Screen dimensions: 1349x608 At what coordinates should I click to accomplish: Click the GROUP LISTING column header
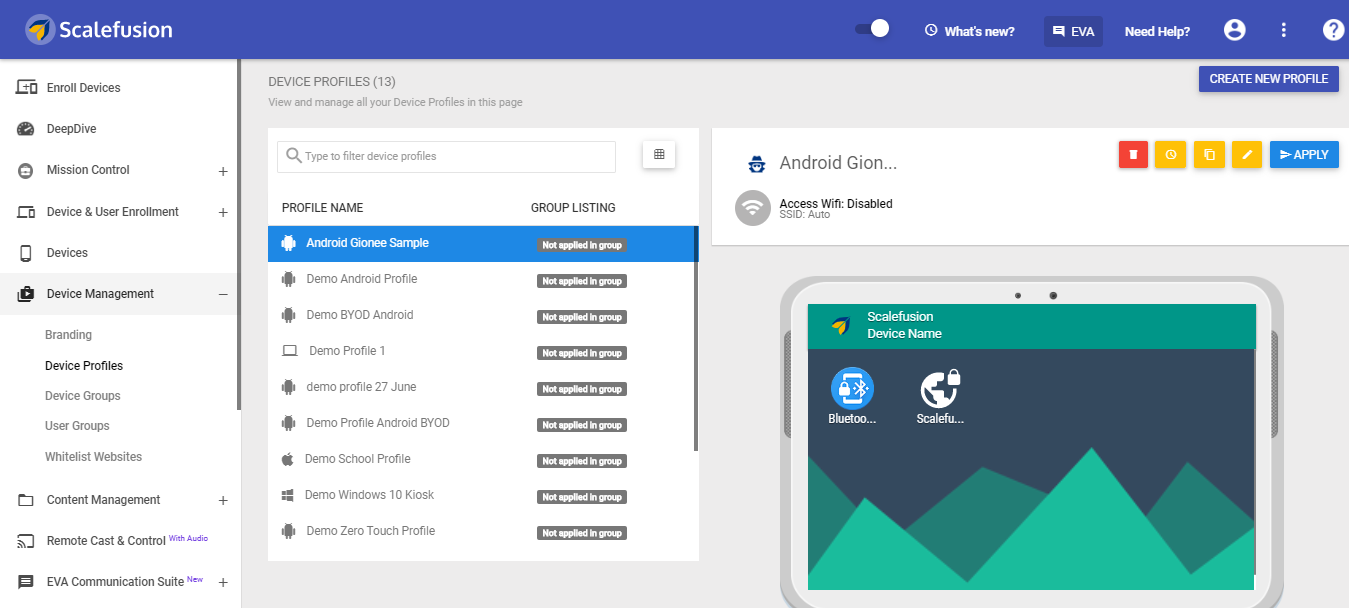tap(573, 208)
